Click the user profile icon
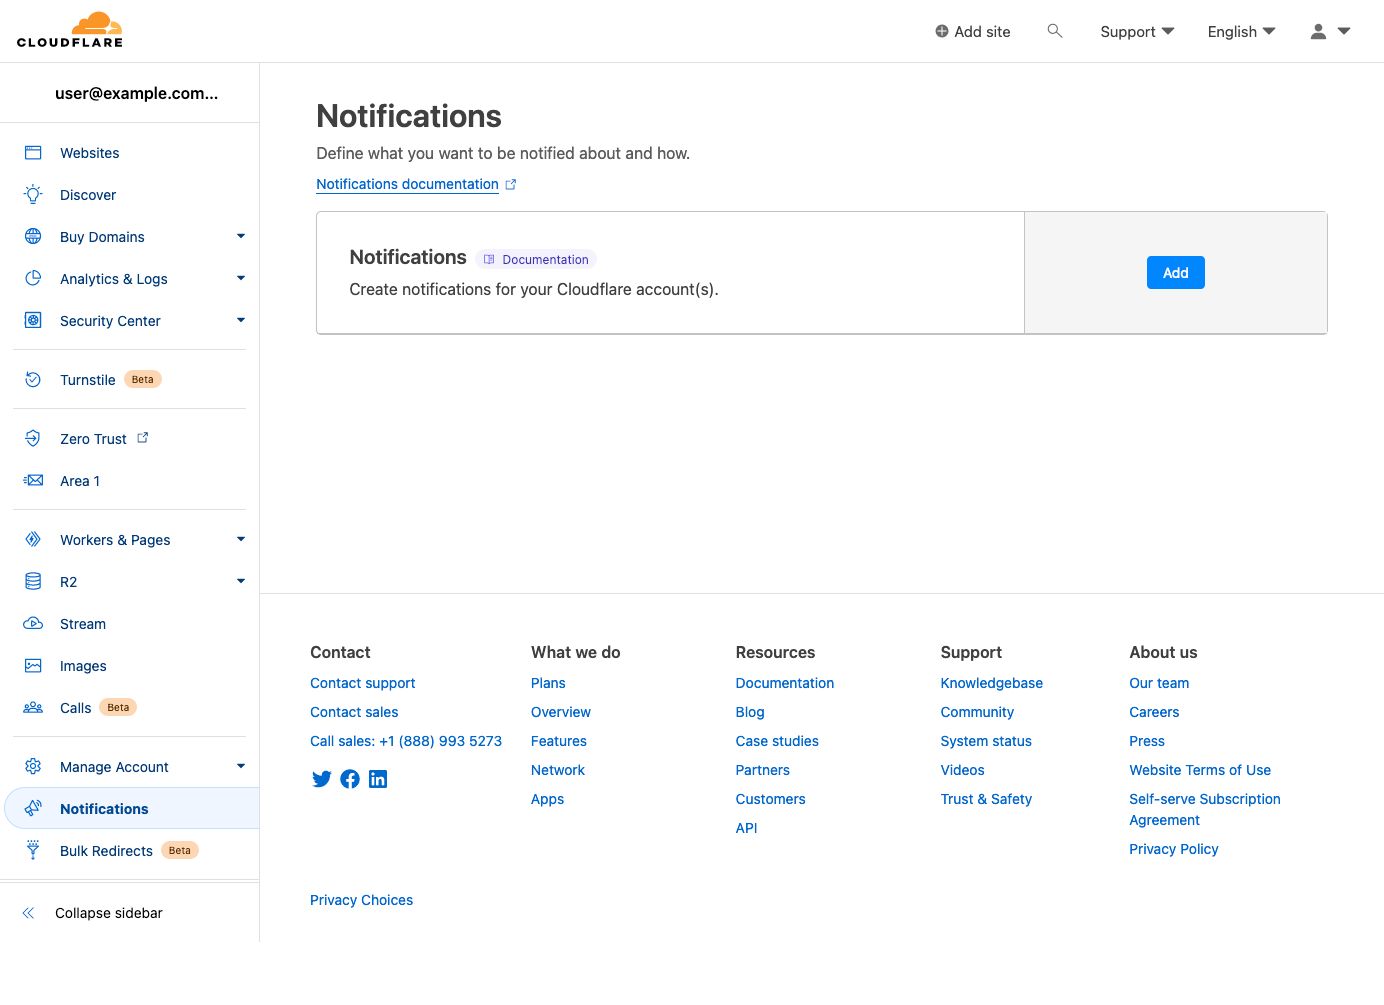The width and height of the screenshot is (1384, 1005). coord(1318,31)
